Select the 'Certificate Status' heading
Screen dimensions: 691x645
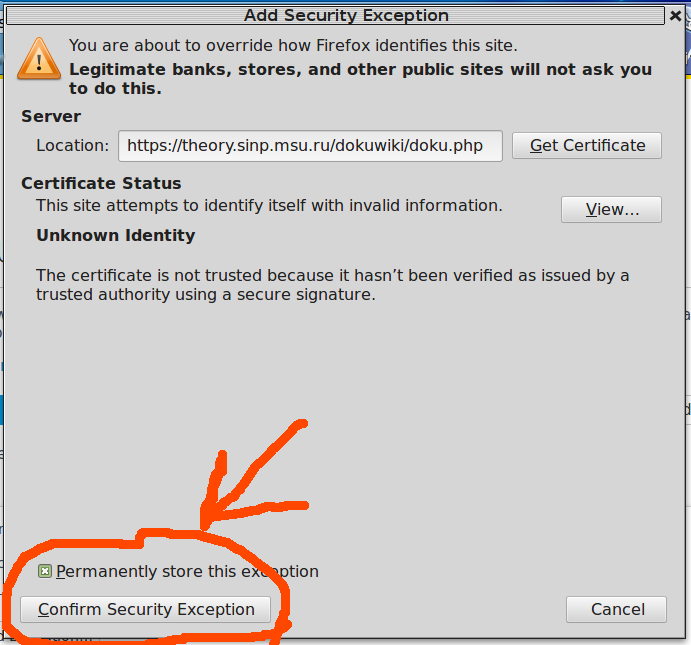(x=101, y=183)
